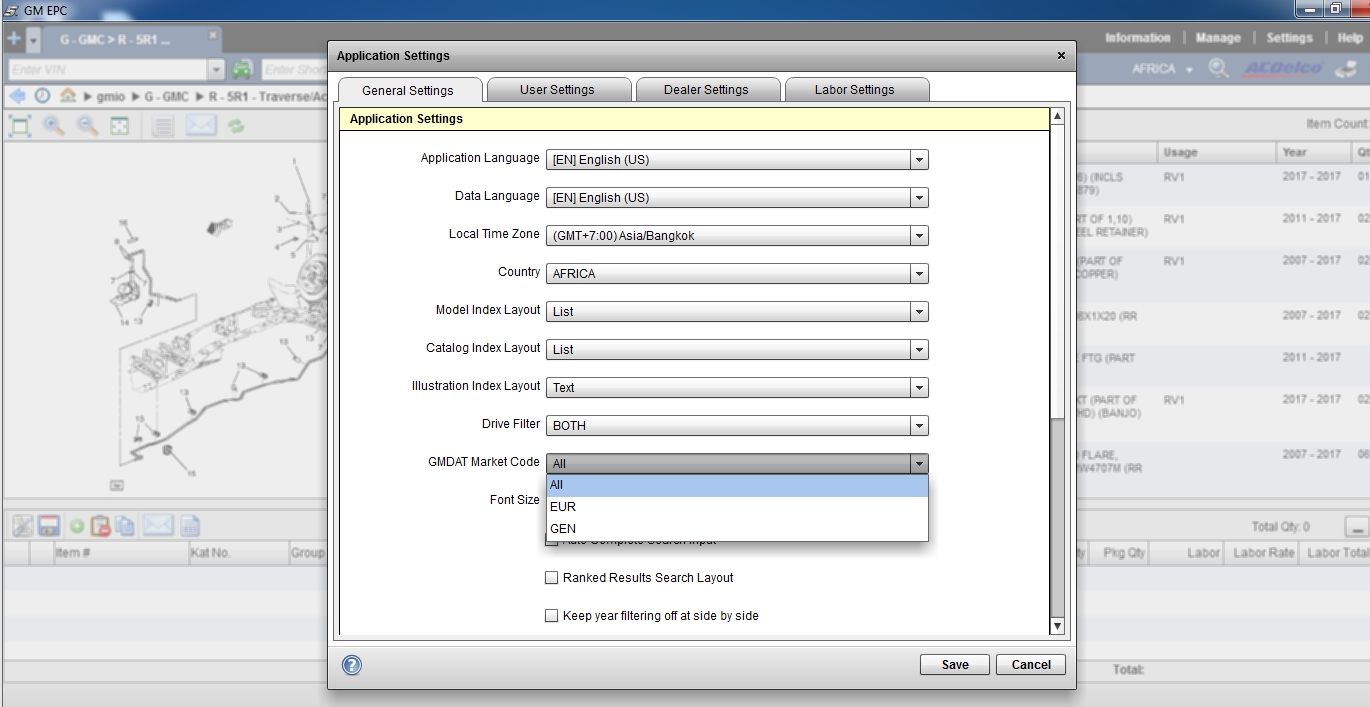Click the full screen illustration icon
This screenshot has width=1370, height=707.
point(119,126)
